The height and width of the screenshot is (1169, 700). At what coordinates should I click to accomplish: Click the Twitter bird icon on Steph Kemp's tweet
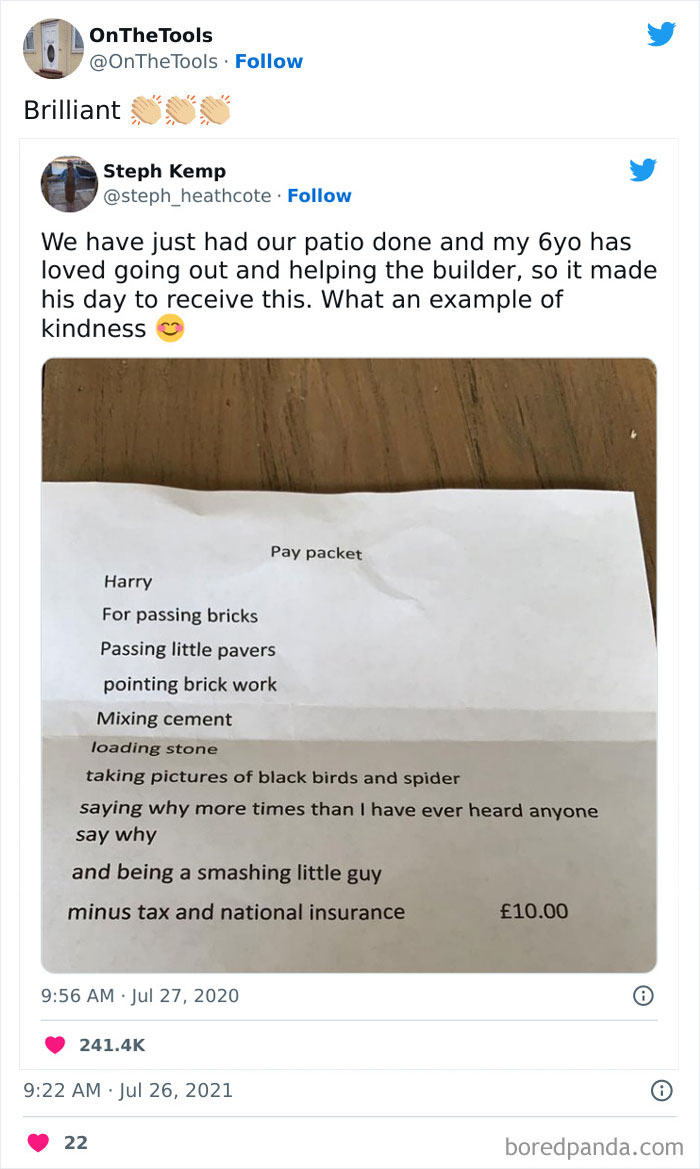(642, 170)
